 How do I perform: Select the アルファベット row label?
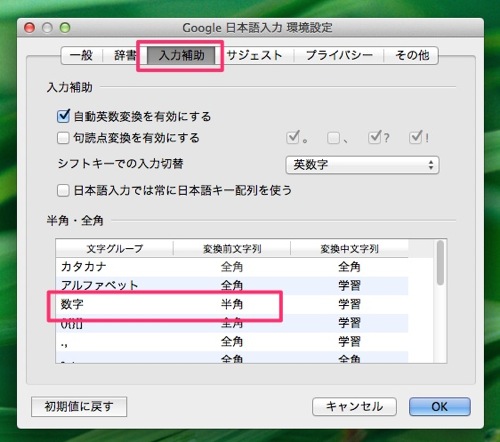[x=99, y=285]
